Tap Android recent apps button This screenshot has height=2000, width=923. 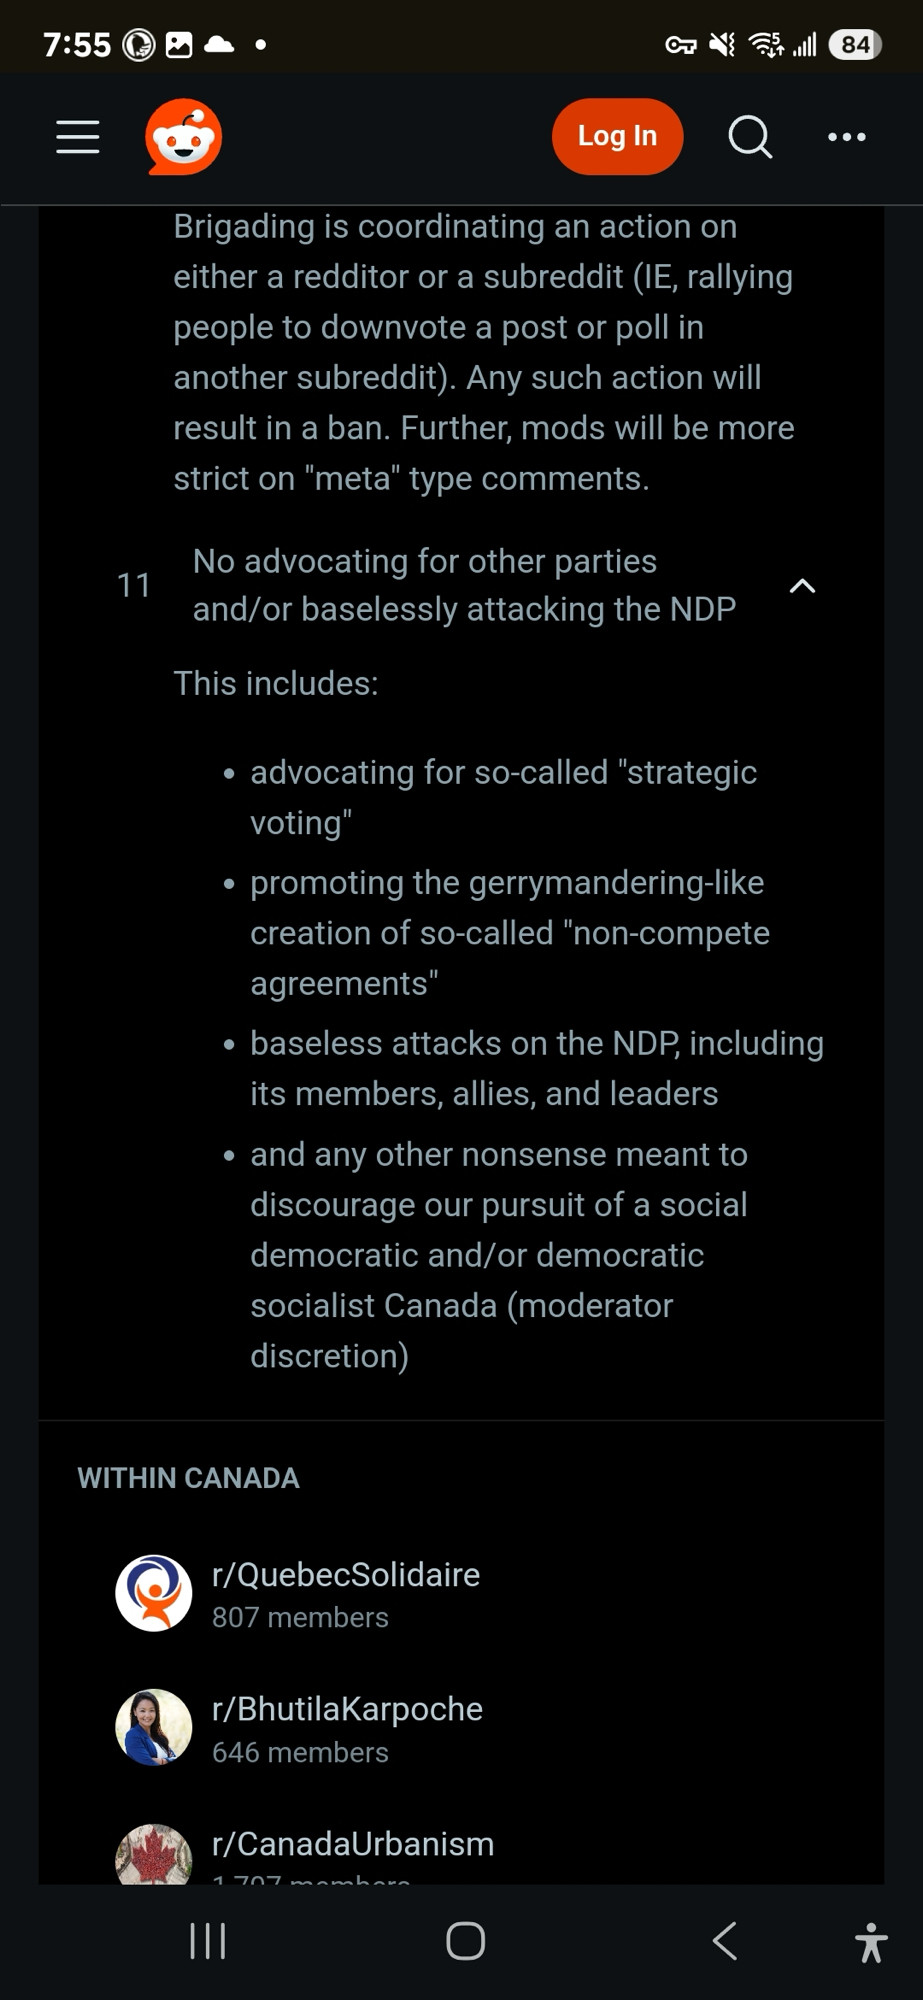(208, 1941)
